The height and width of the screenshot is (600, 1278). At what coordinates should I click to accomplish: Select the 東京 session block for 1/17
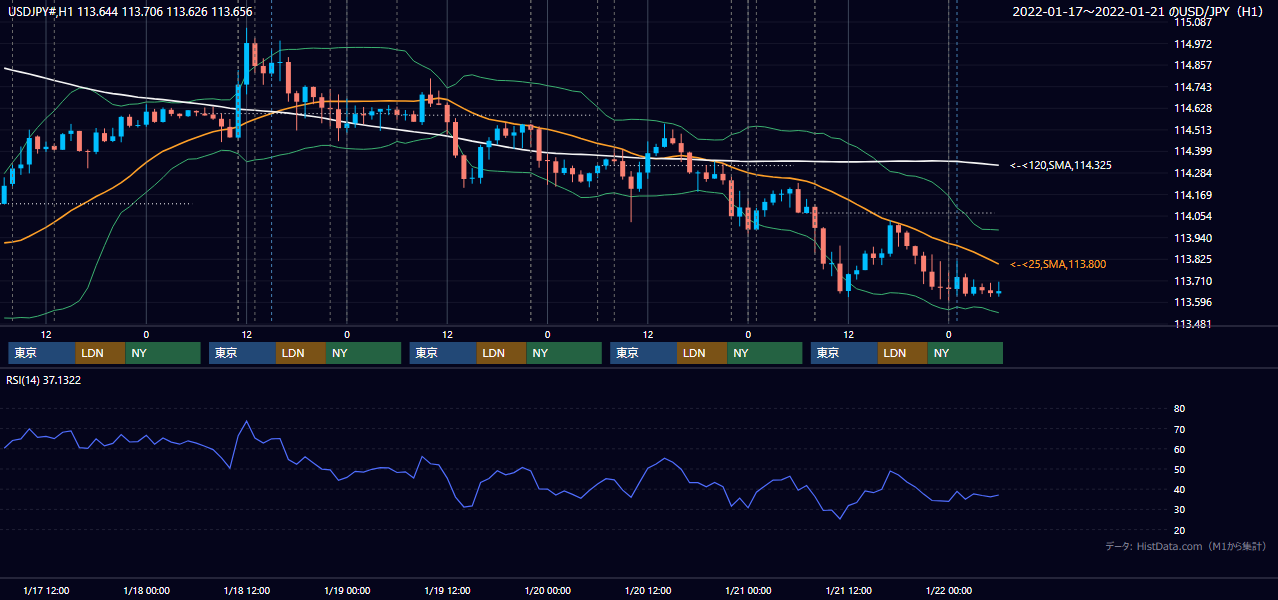click(42, 353)
